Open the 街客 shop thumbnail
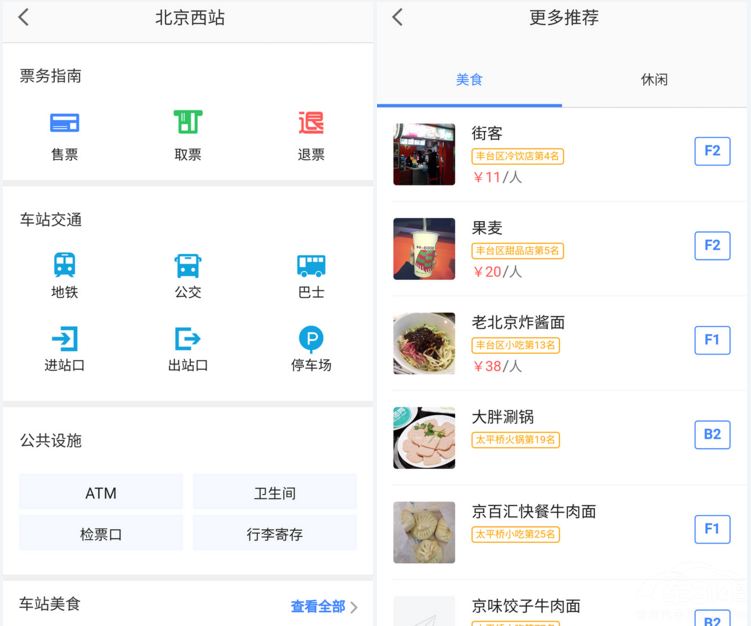 click(x=424, y=154)
